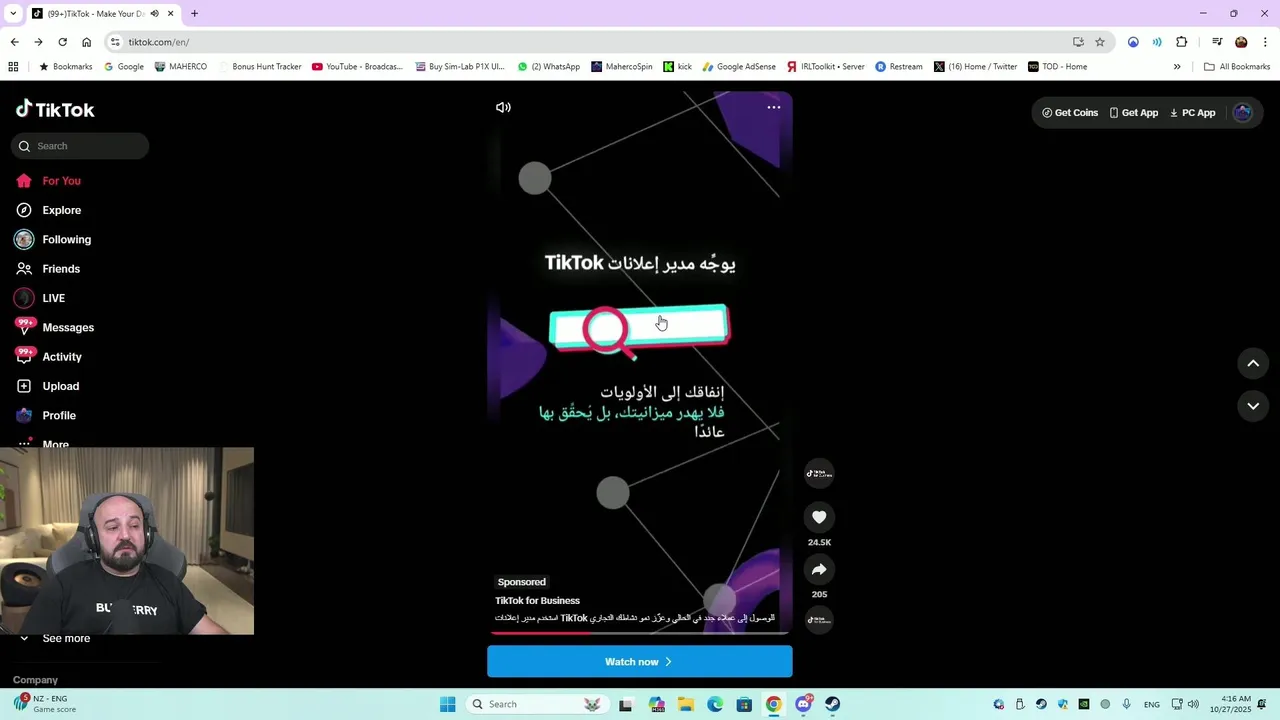Go to the LIVE section
The height and width of the screenshot is (720, 1280).
53,298
